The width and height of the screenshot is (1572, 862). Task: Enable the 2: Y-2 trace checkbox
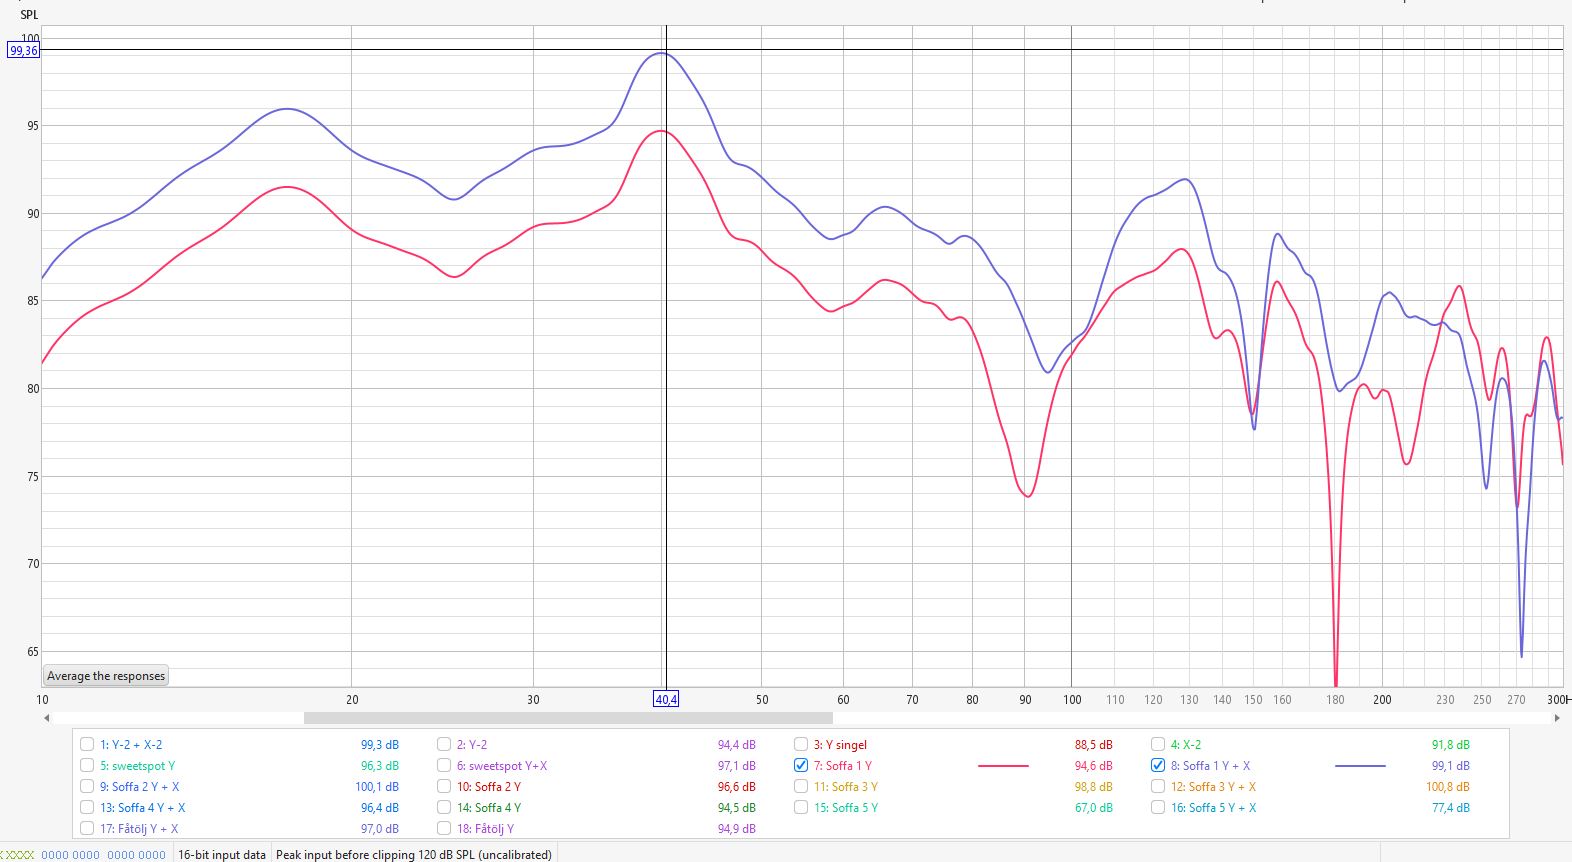coord(444,744)
